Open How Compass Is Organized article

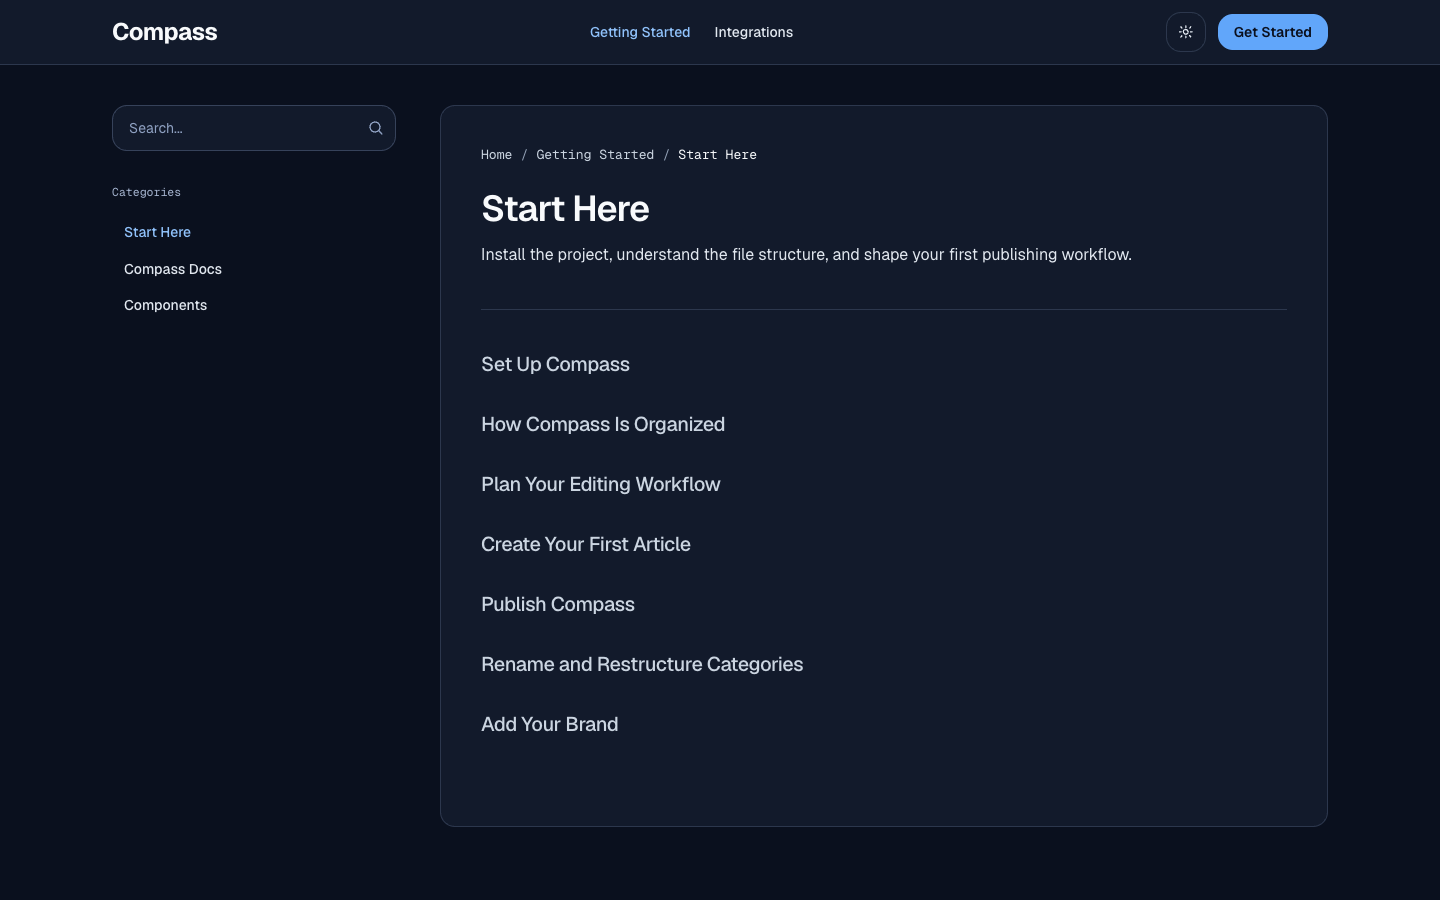(603, 424)
